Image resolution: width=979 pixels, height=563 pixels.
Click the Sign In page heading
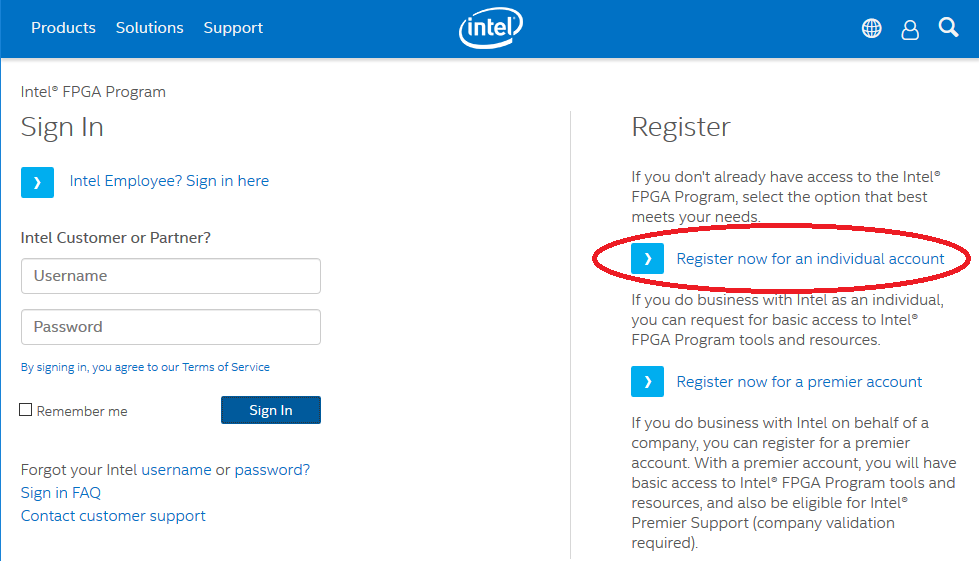point(62,127)
